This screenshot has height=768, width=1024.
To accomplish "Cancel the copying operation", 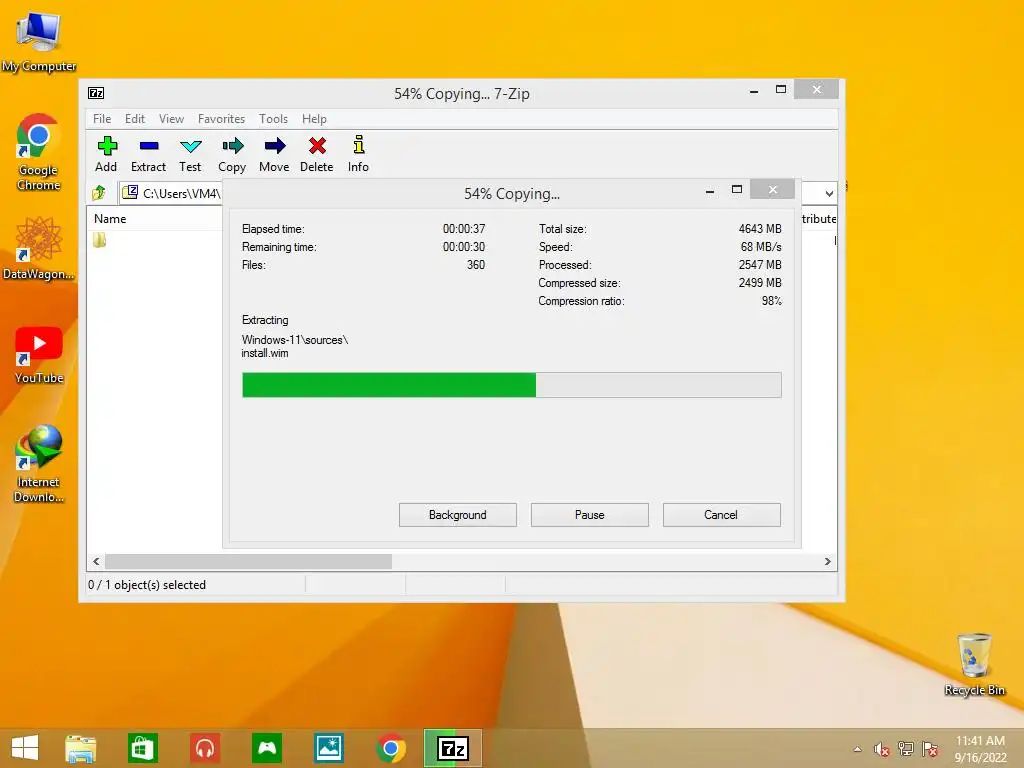I will pyautogui.click(x=722, y=515).
